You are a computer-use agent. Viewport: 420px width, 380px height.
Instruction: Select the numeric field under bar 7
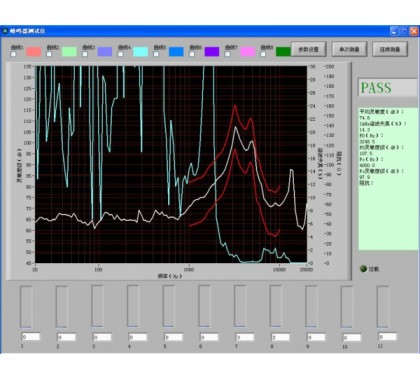click(x=245, y=337)
